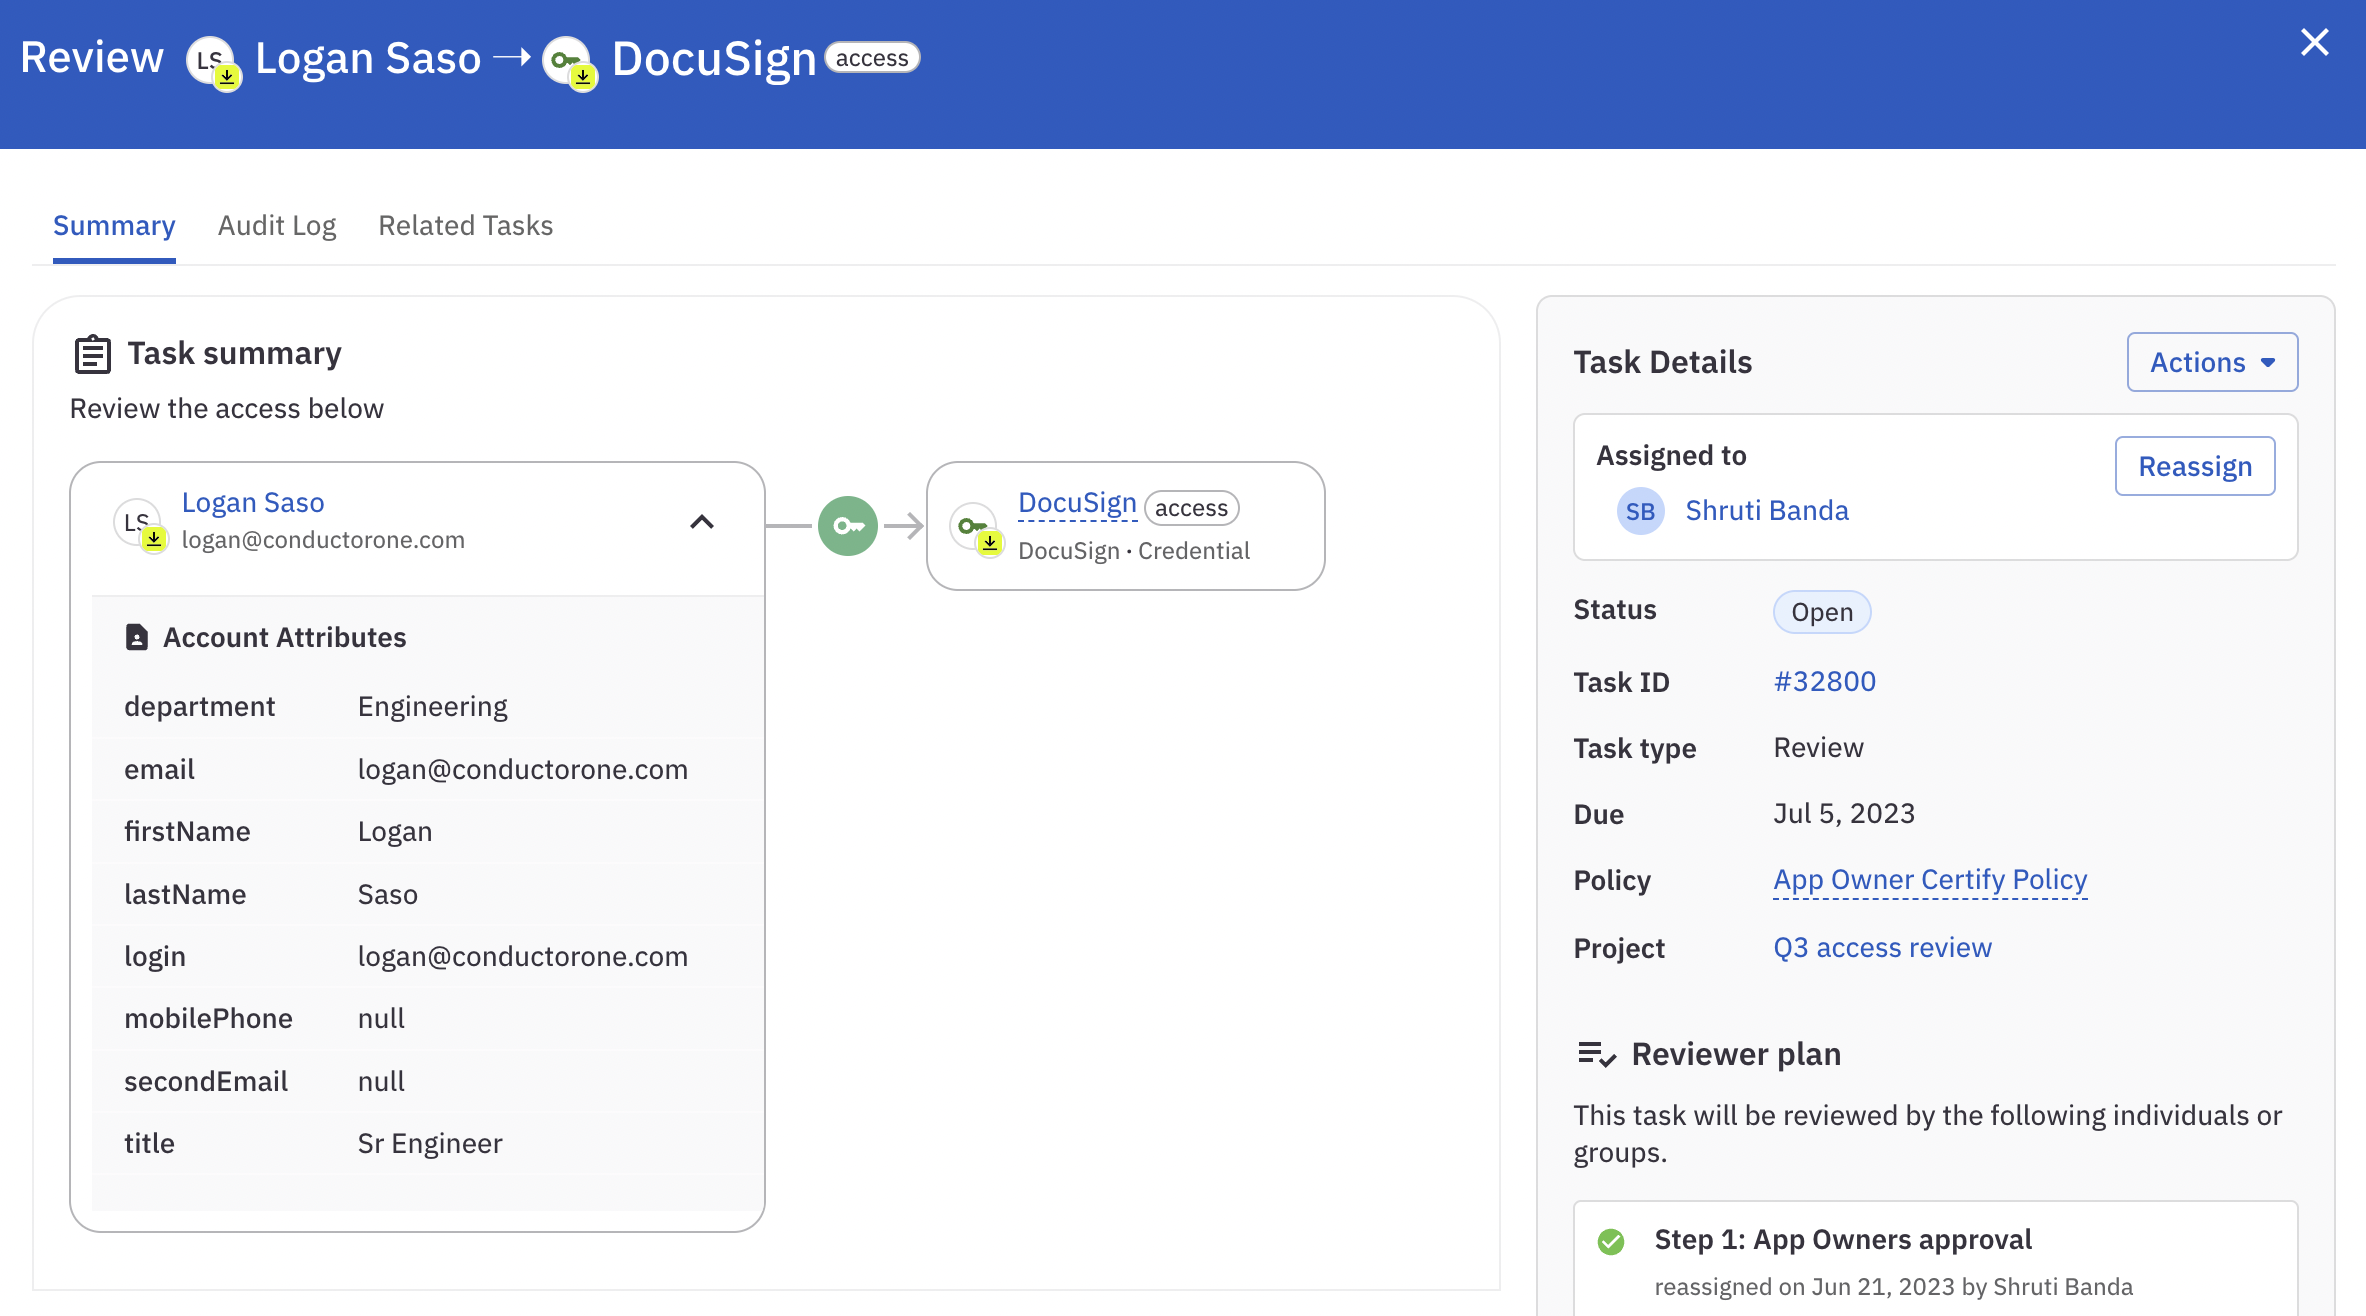Switch to the Summary tab
This screenshot has height=1316, width=2366.
(114, 226)
